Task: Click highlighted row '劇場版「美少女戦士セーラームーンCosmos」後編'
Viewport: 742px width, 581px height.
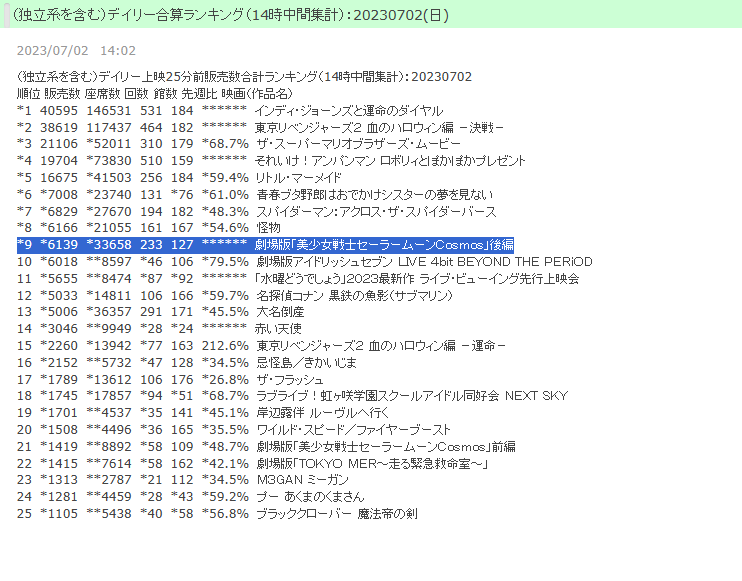Action: point(265,245)
